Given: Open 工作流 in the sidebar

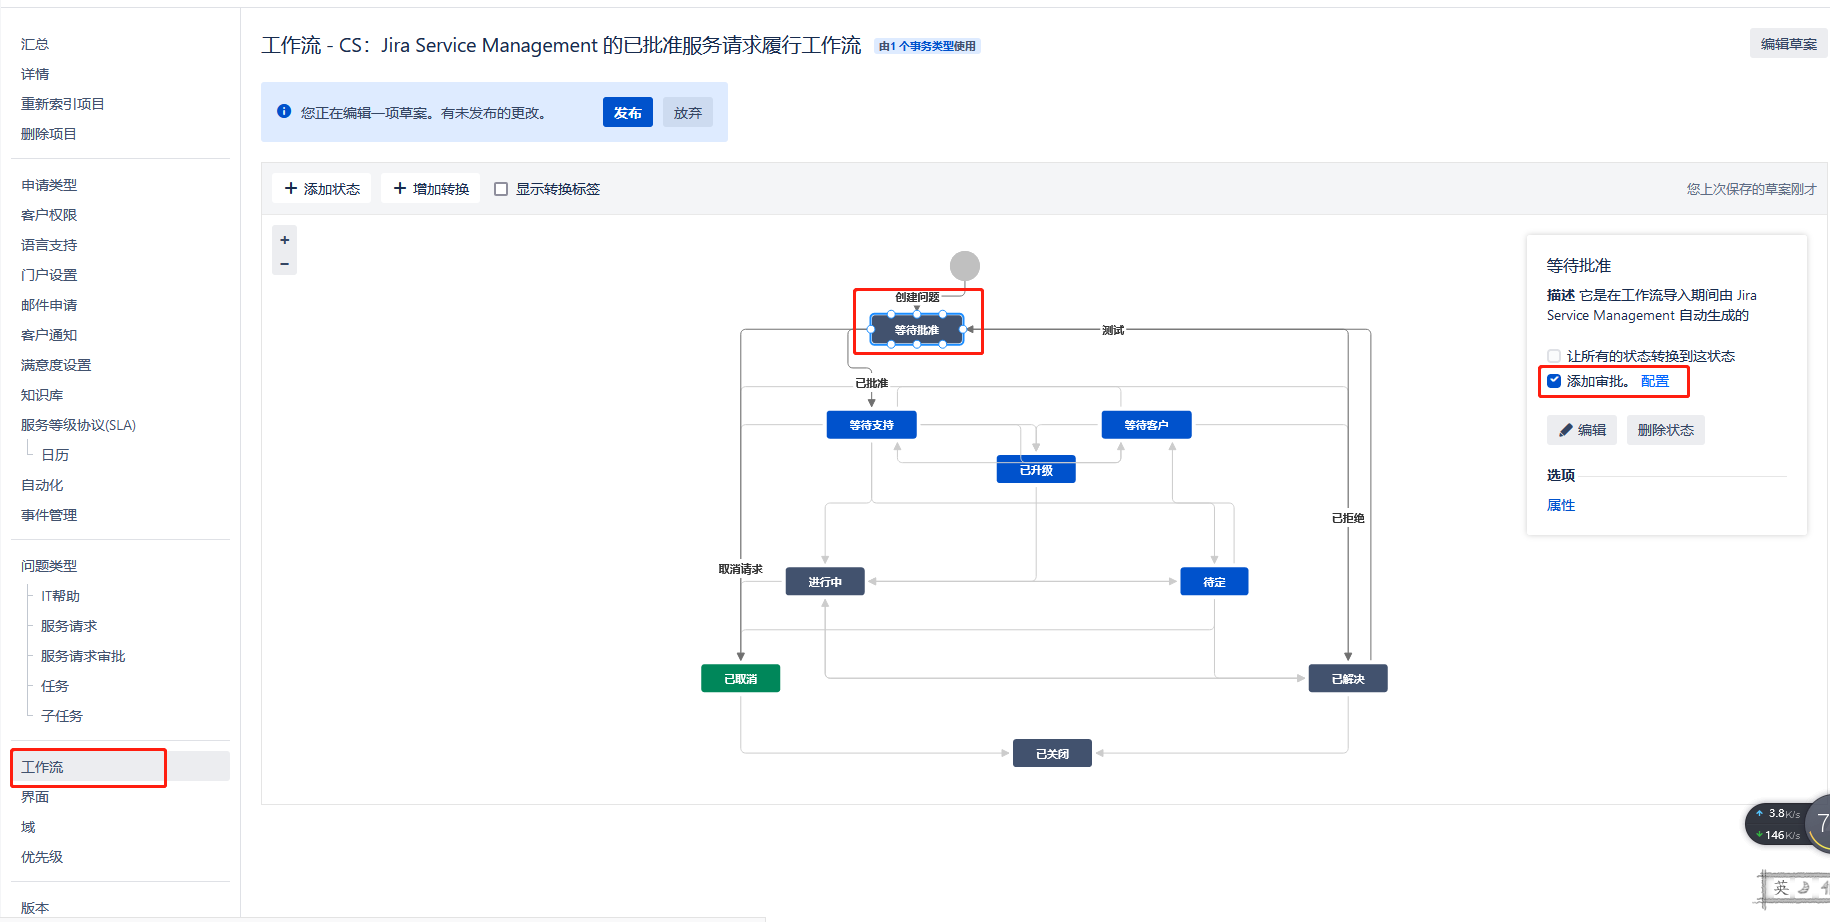Looking at the screenshot, I should tap(42, 767).
